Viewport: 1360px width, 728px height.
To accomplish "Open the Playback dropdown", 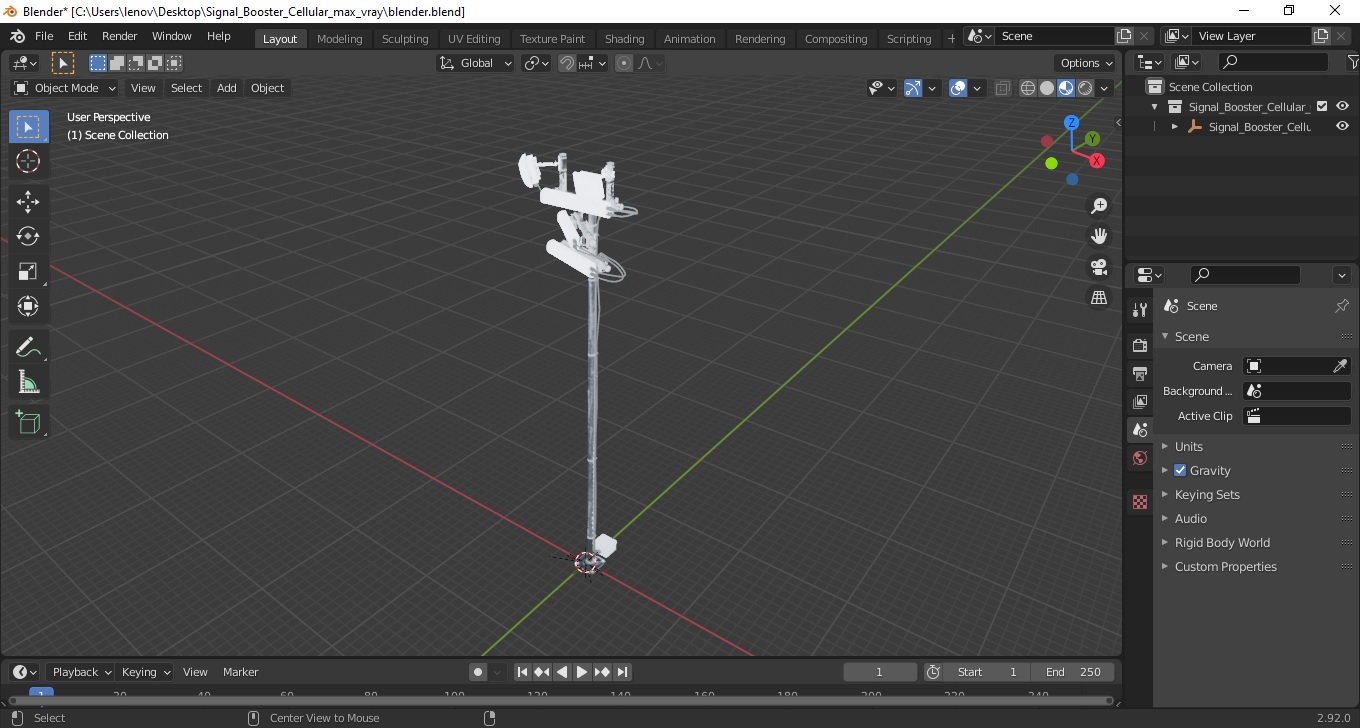I will coord(82,672).
